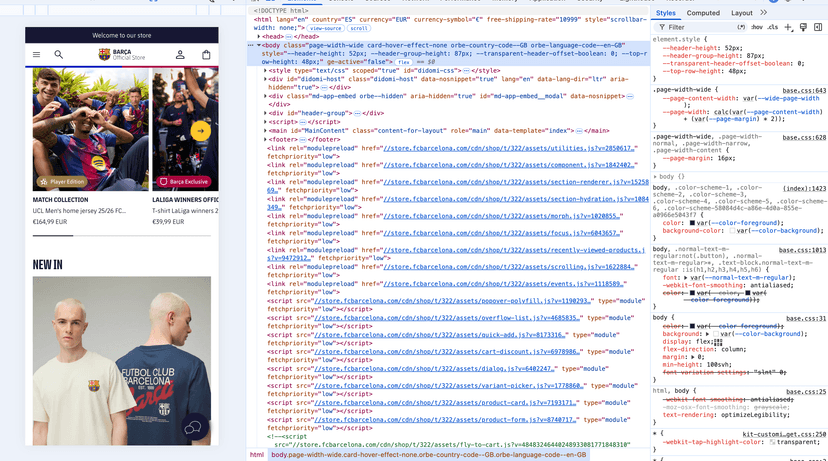
Task: Click the ellipsis badge inside the main tag
Action: (x=579, y=131)
